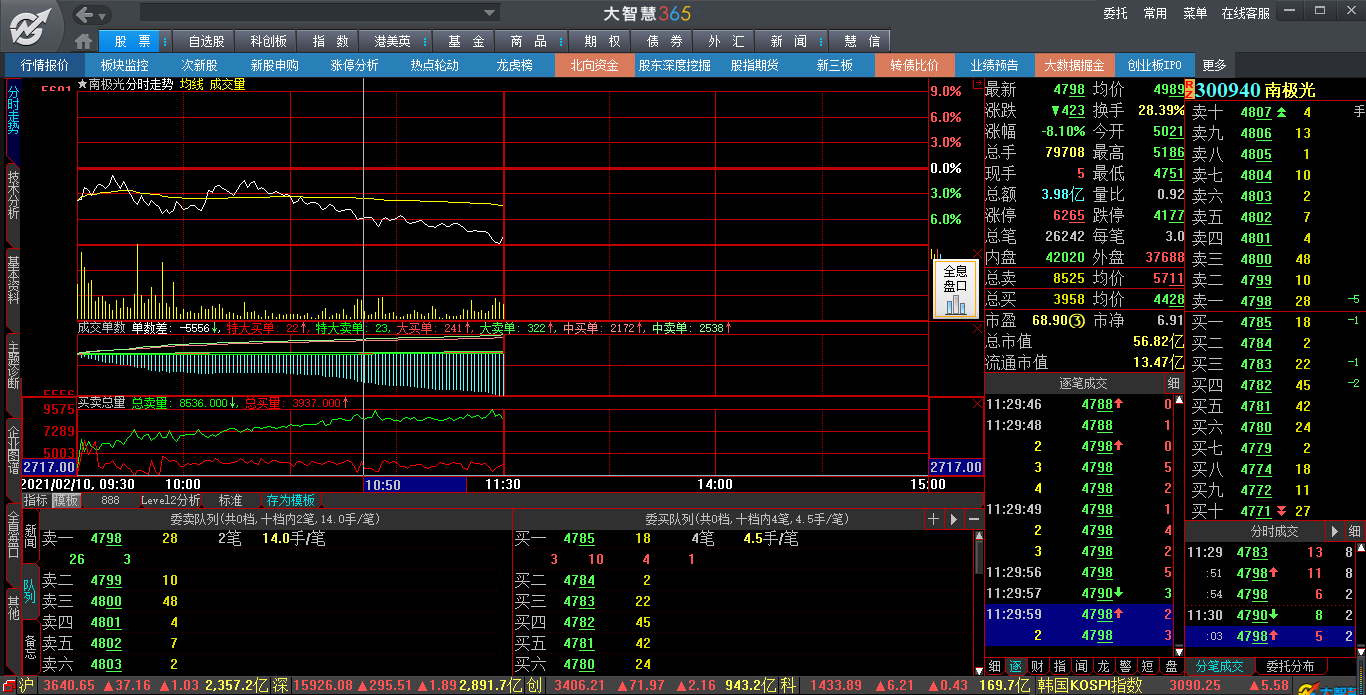
Task: Click the minus icon in queue panel
Action: pos(973,519)
